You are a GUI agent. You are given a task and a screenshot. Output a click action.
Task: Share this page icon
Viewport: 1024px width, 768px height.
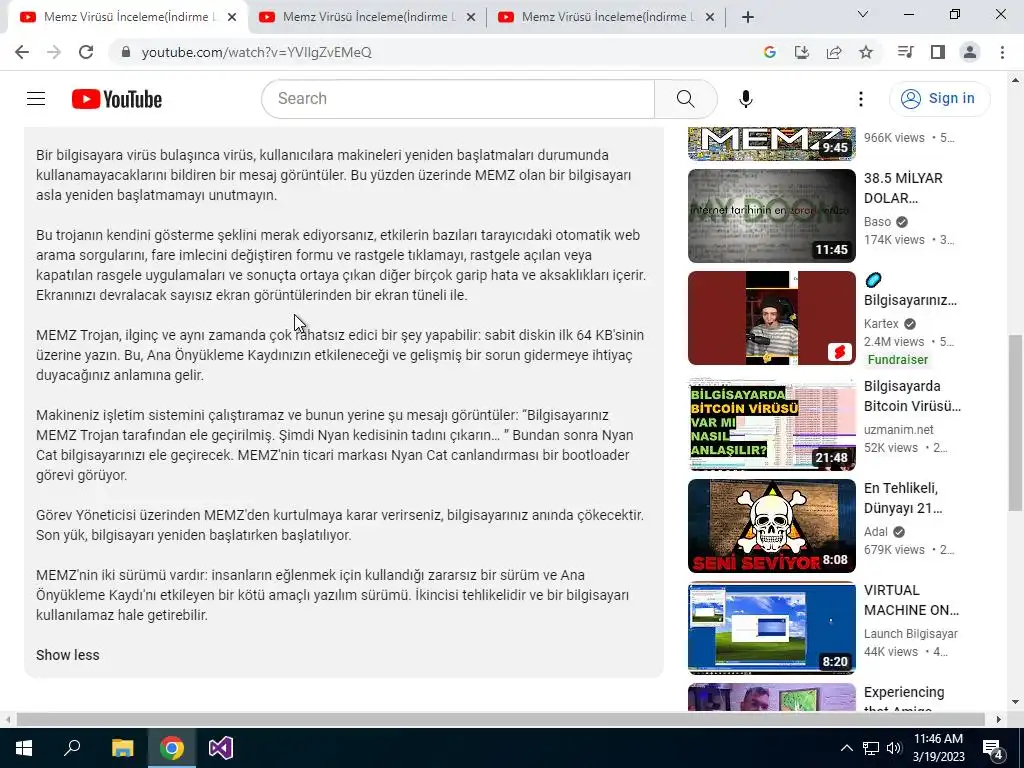click(x=834, y=52)
